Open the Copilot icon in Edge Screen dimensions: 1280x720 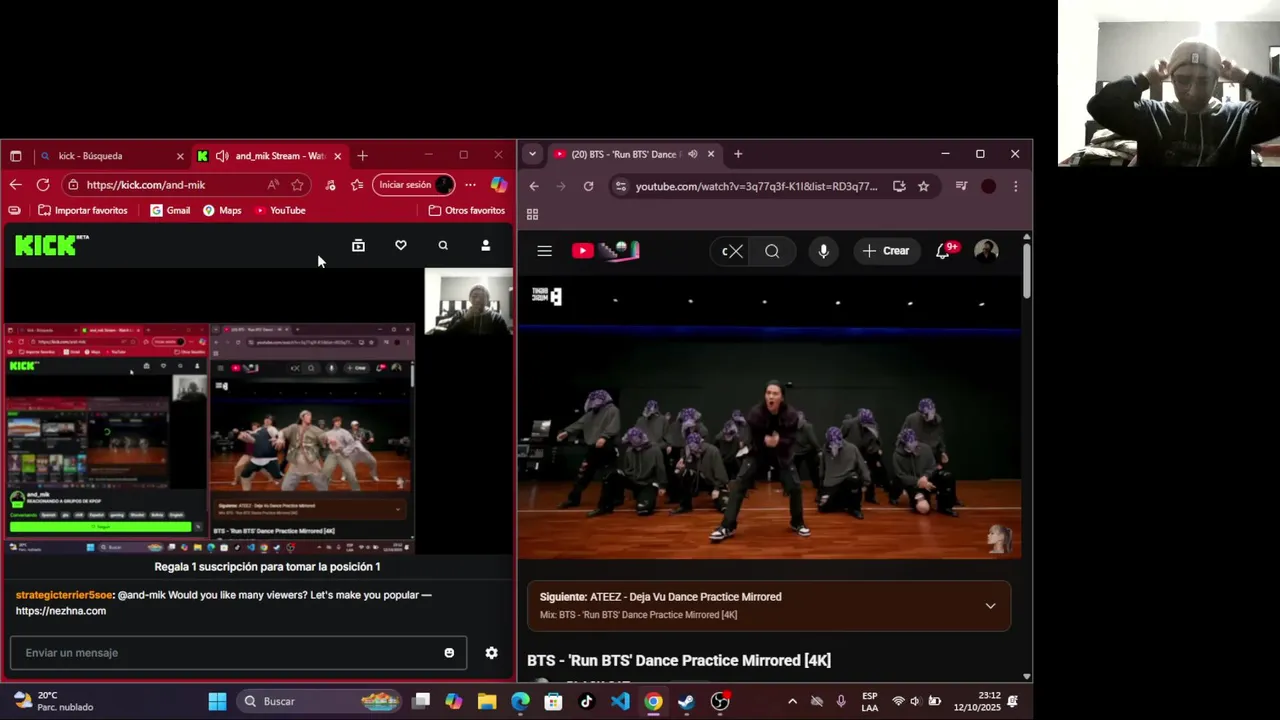point(498,185)
